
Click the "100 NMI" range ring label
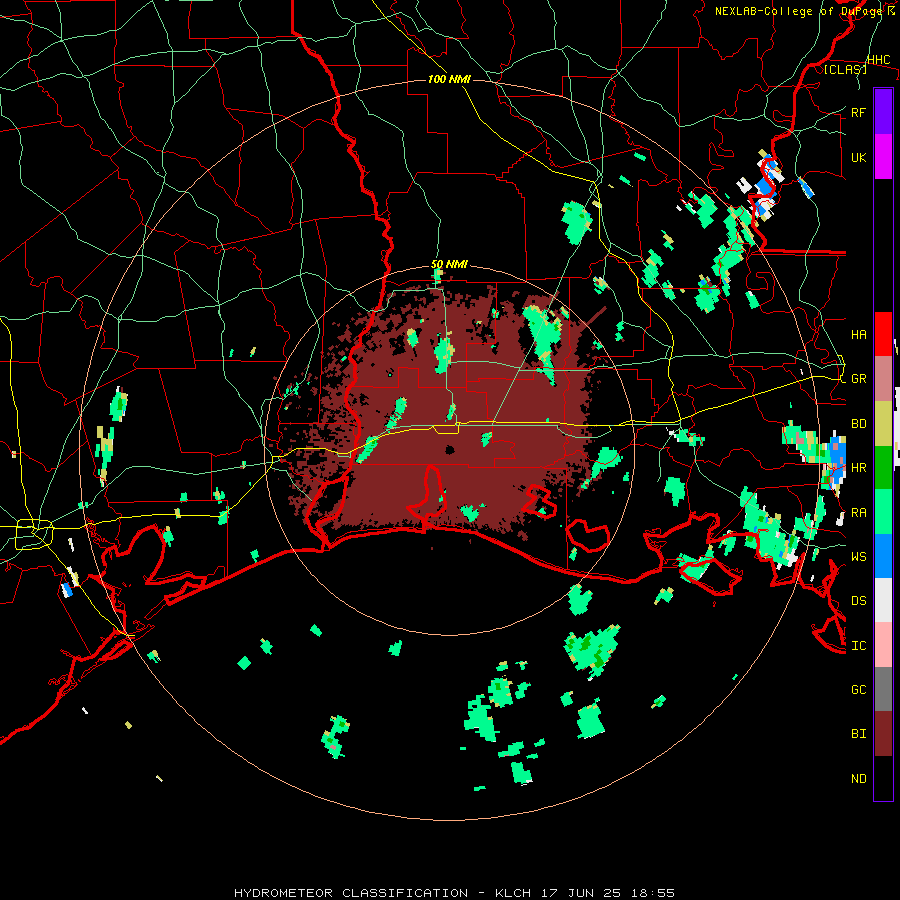449,79
